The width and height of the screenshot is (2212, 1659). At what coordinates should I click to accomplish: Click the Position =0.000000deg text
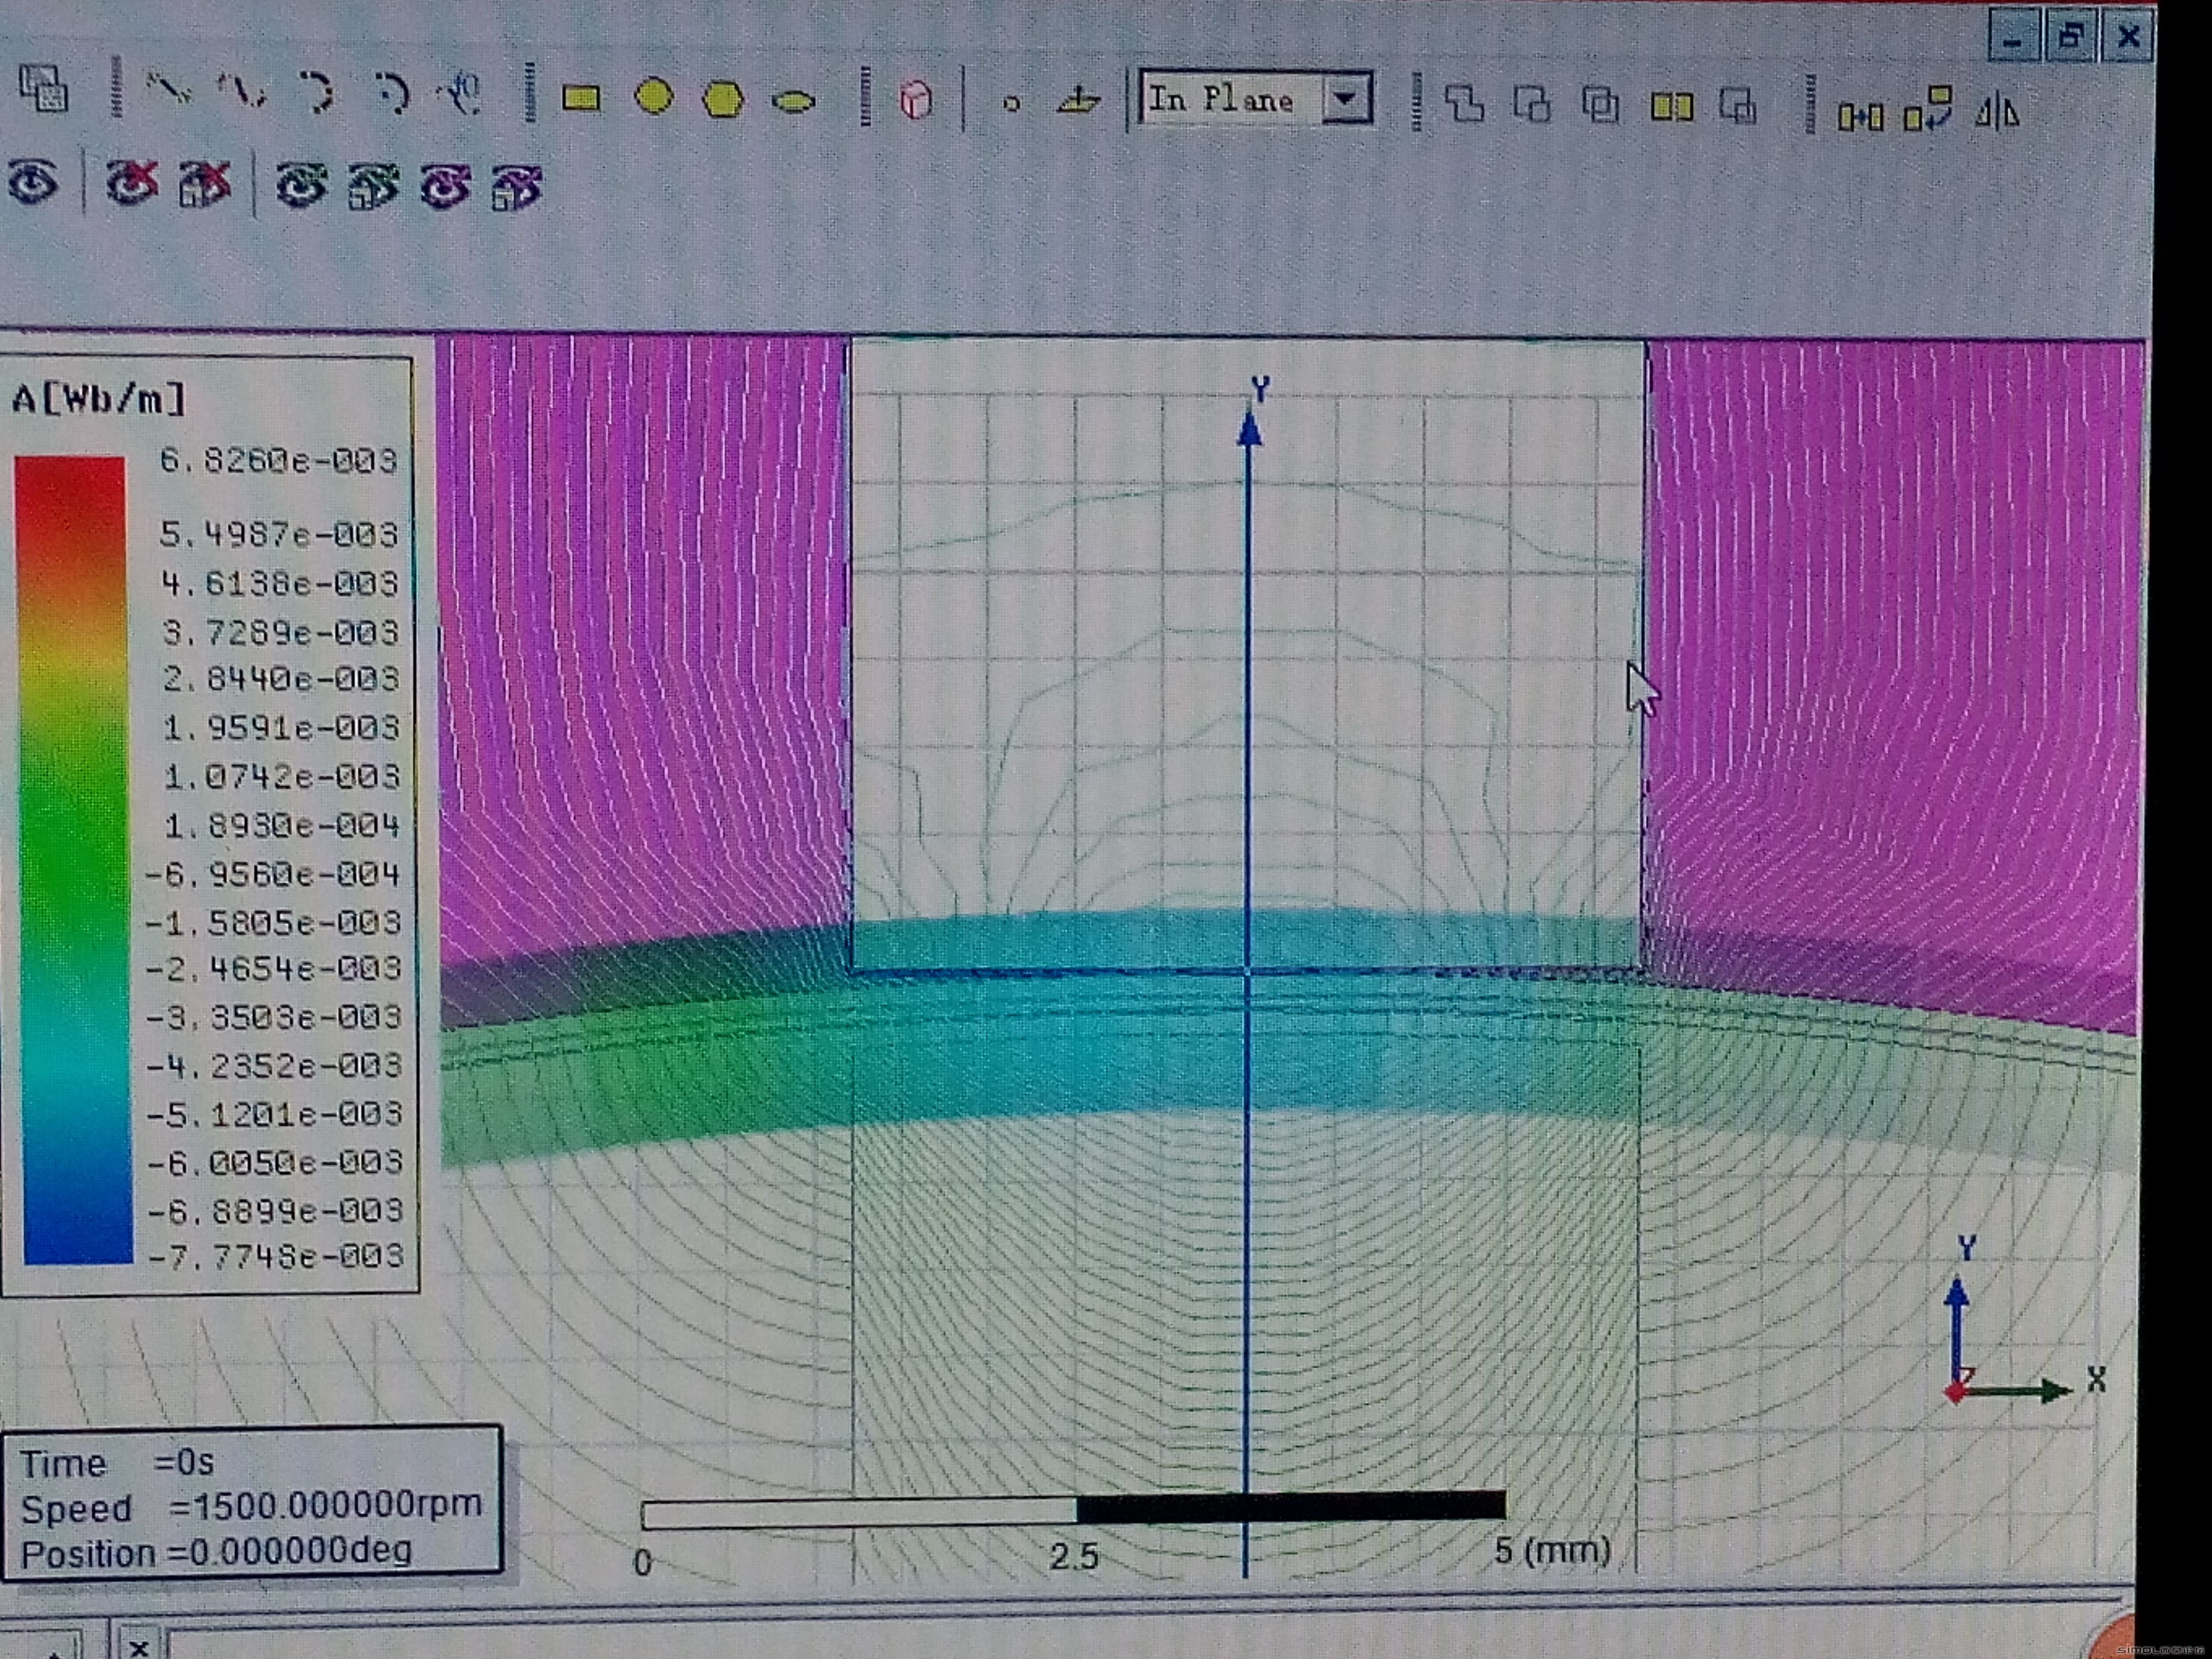click(216, 1553)
